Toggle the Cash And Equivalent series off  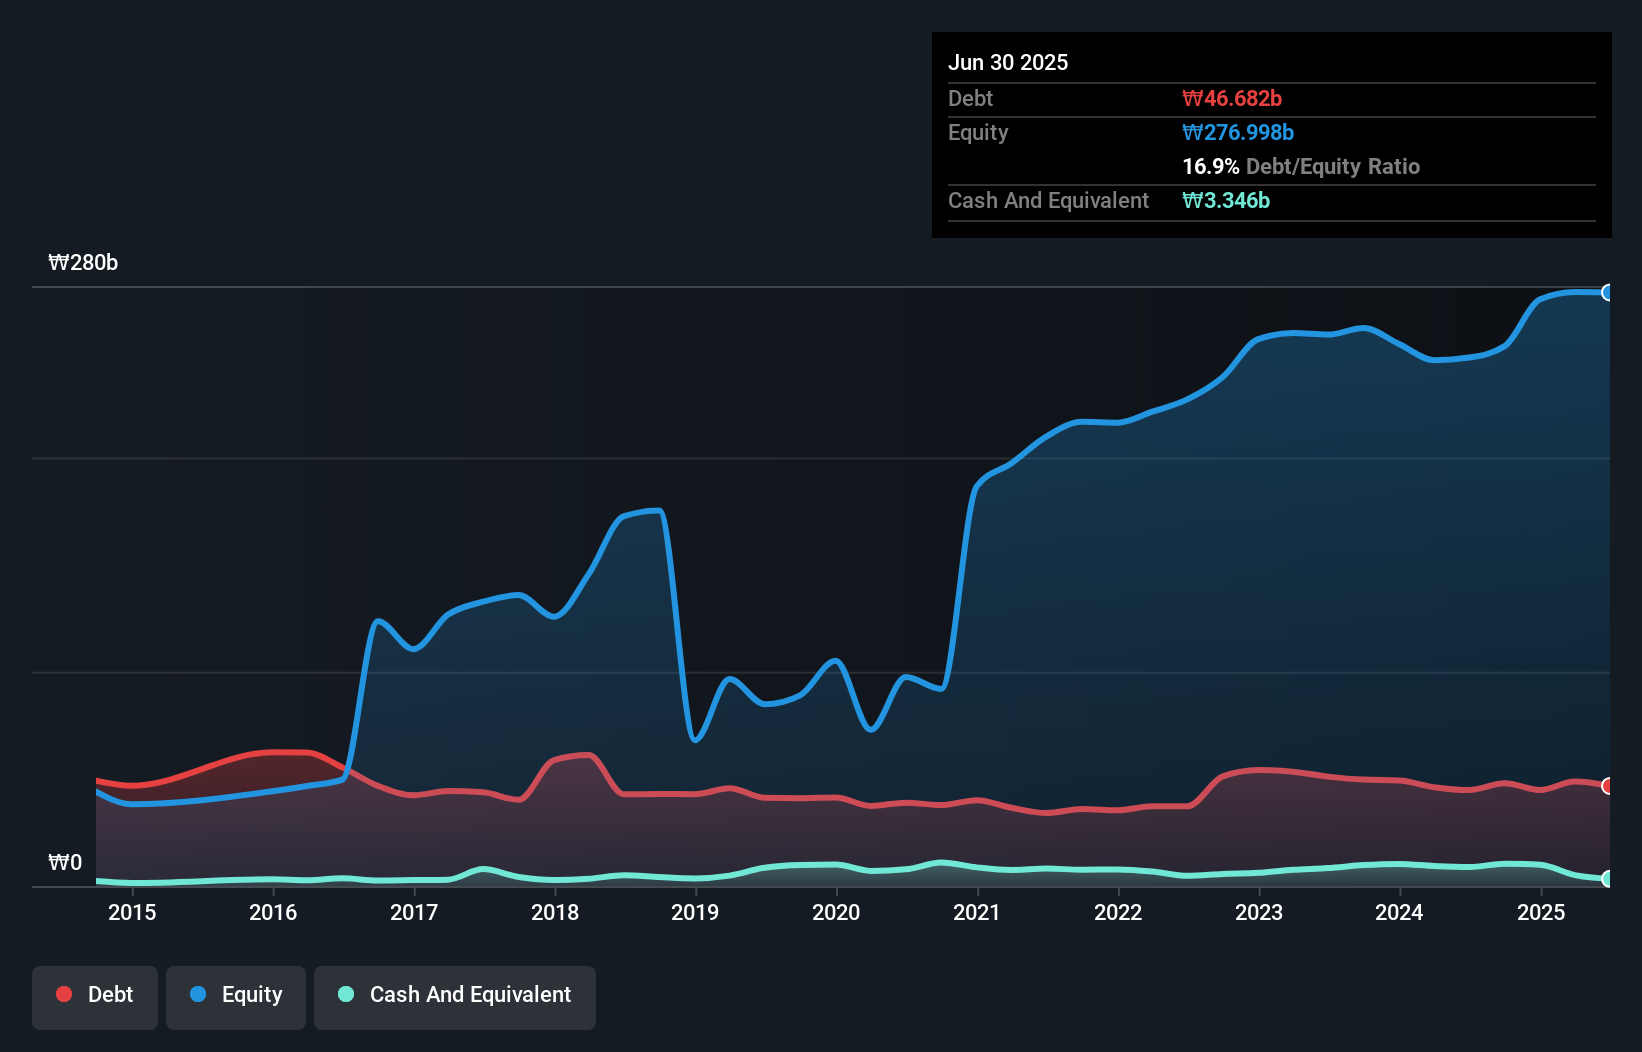(x=454, y=996)
